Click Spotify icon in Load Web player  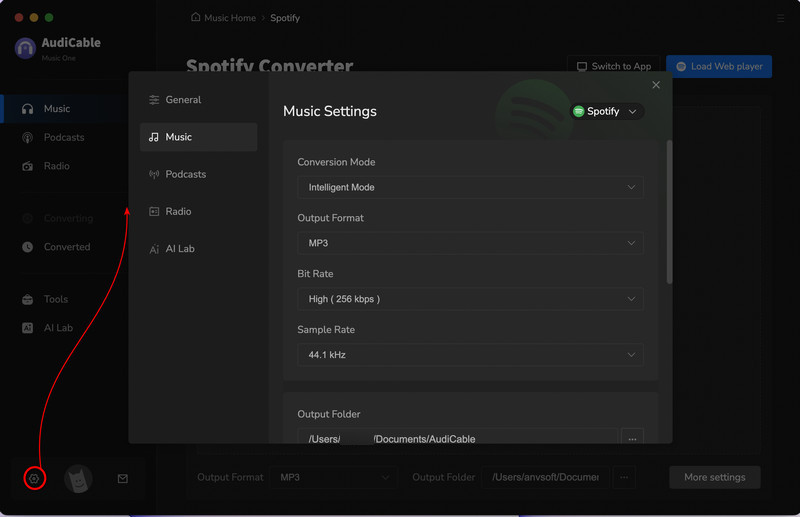[681, 67]
